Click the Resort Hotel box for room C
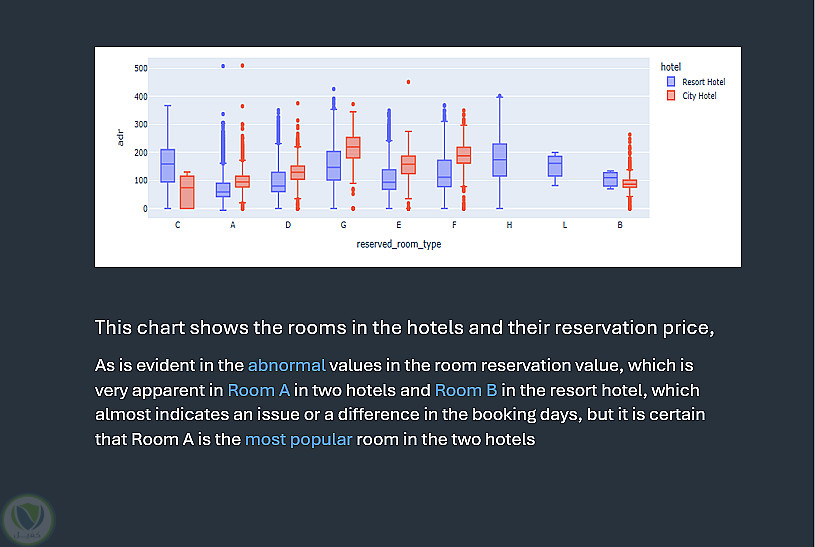Image resolution: width=815 pixels, height=547 pixels. click(167, 165)
